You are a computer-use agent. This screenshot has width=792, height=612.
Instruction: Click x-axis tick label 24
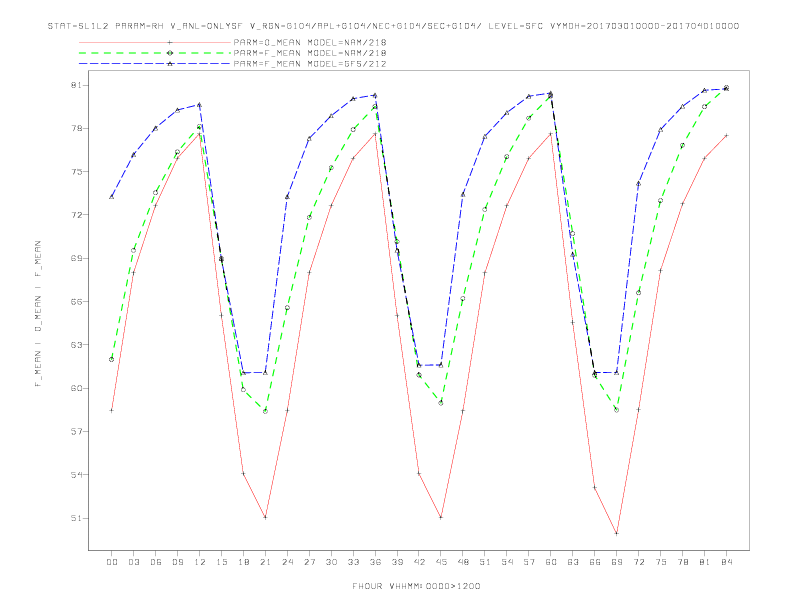pos(287,562)
